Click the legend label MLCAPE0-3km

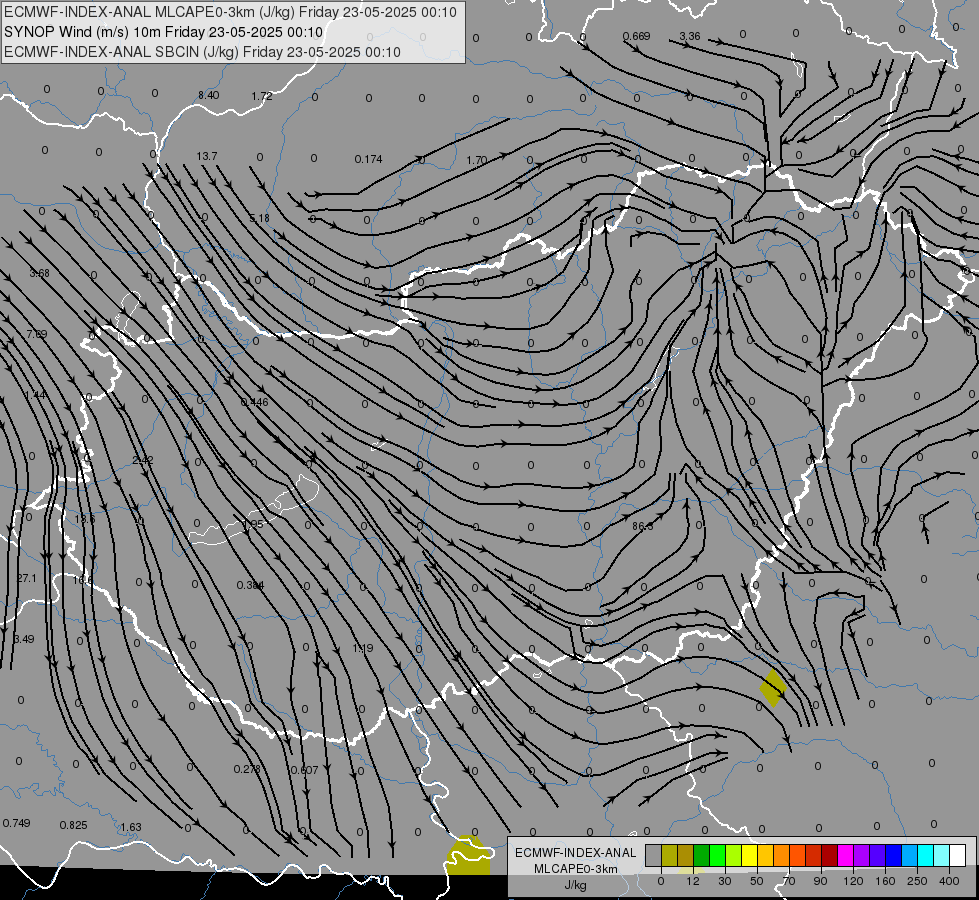[576, 869]
